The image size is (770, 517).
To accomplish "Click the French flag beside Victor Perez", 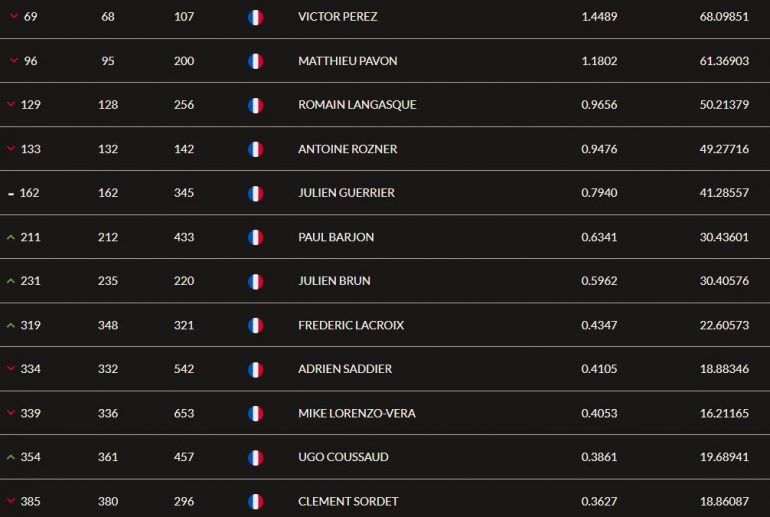I will pyautogui.click(x=255, y=17).
